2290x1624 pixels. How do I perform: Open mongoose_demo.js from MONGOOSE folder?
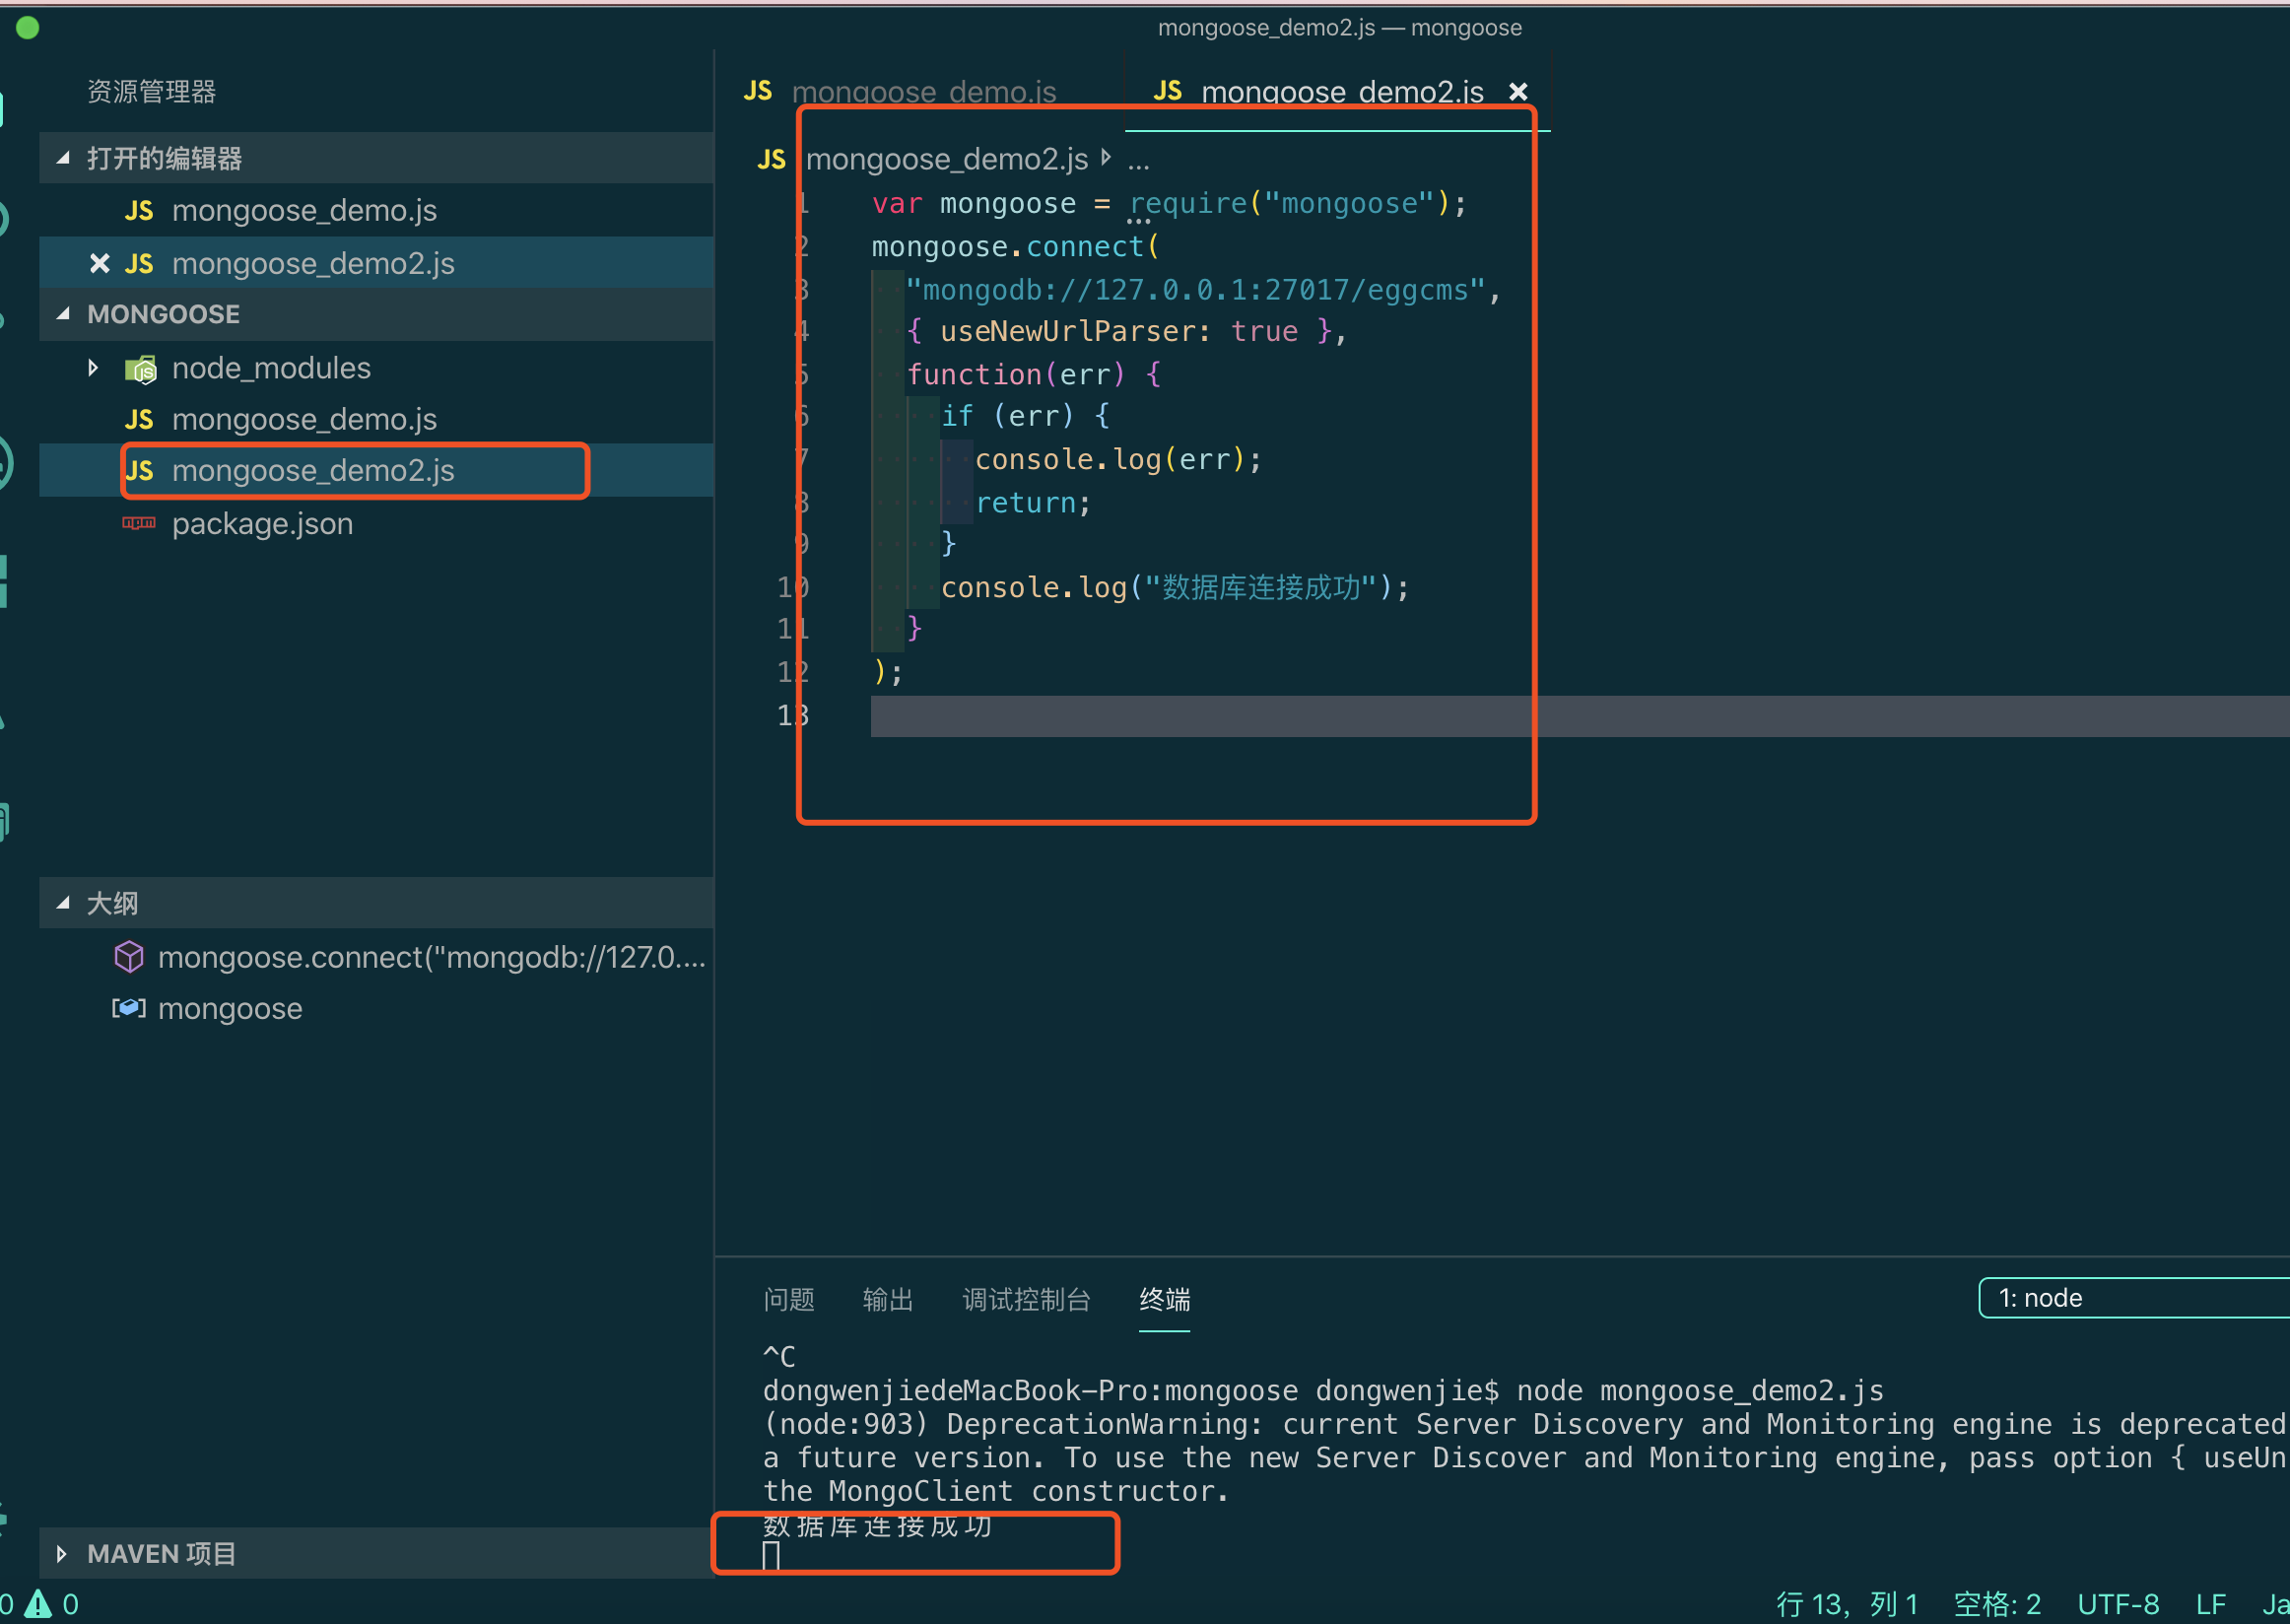point(304,419)
